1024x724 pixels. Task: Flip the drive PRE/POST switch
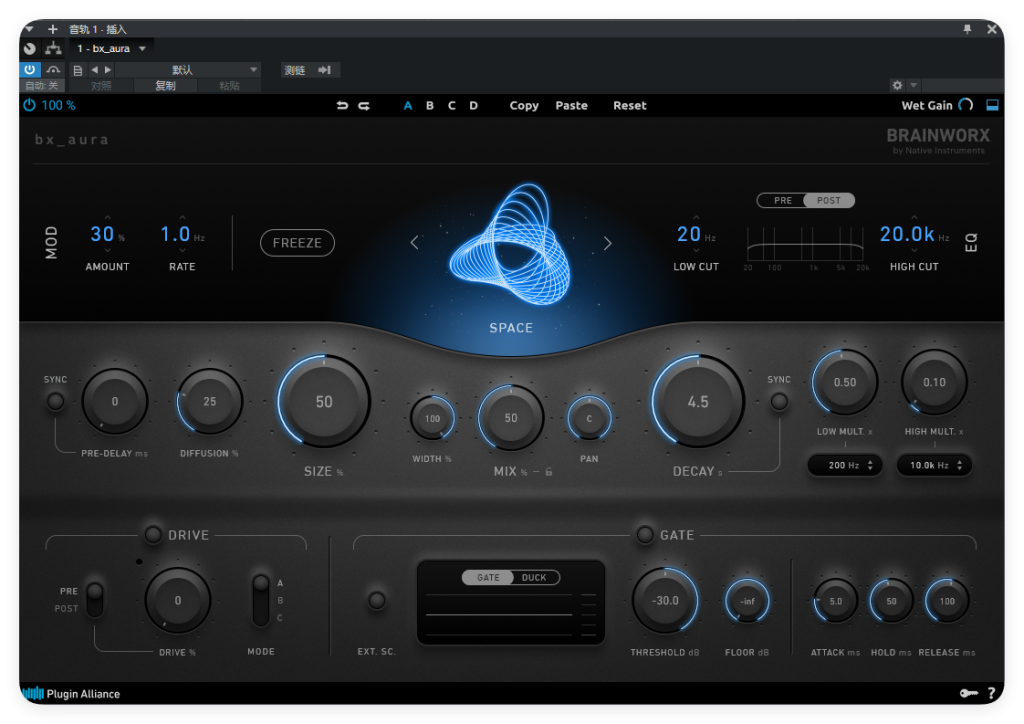click(x=95, y=599)
